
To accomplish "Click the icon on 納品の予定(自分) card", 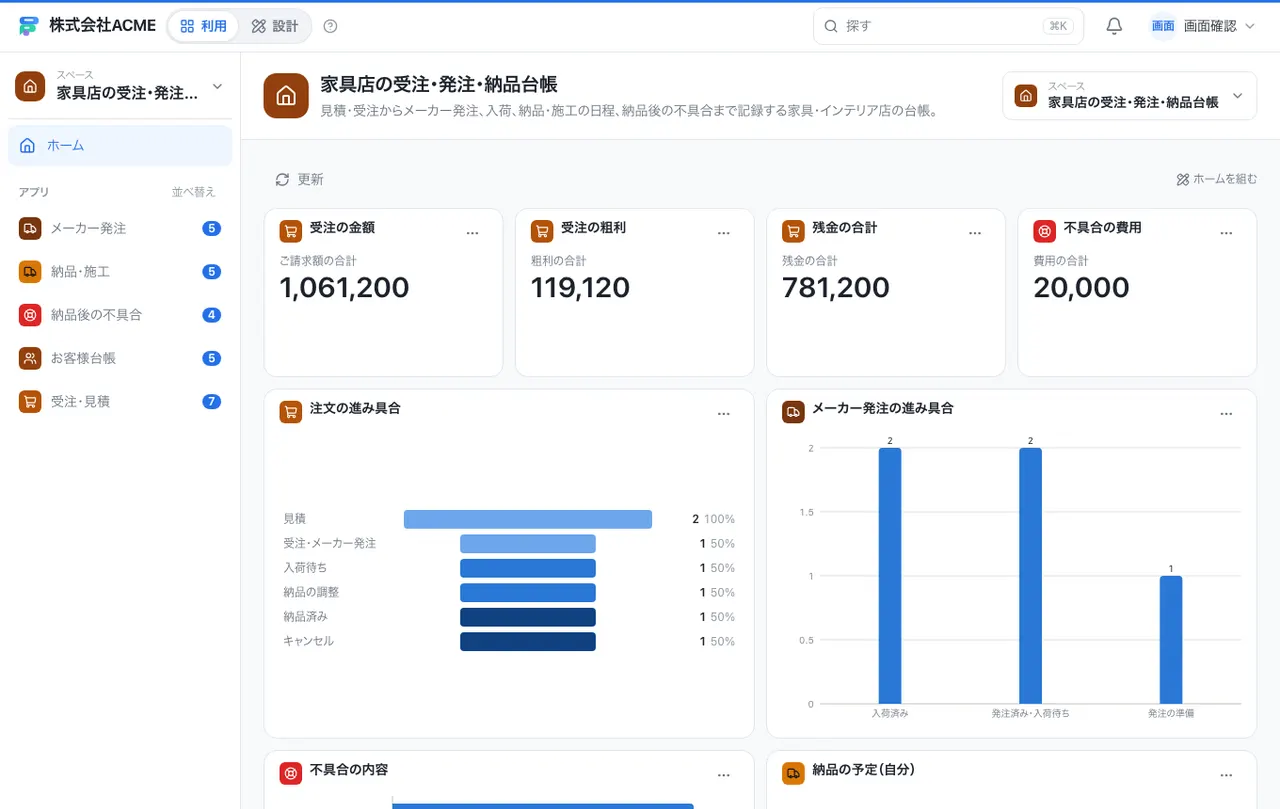I will [793, 773].
